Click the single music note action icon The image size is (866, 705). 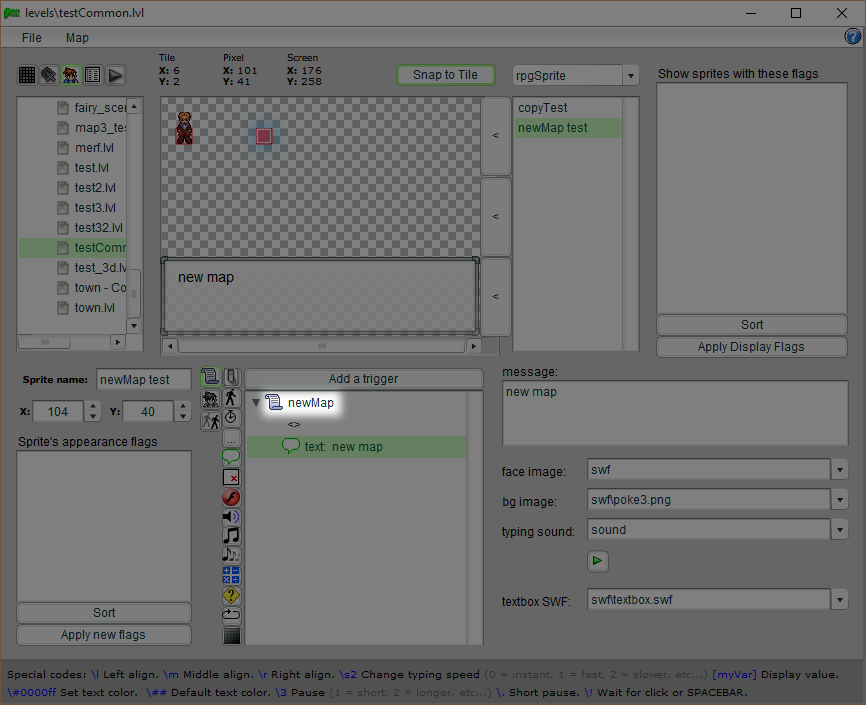click(231, 535)
